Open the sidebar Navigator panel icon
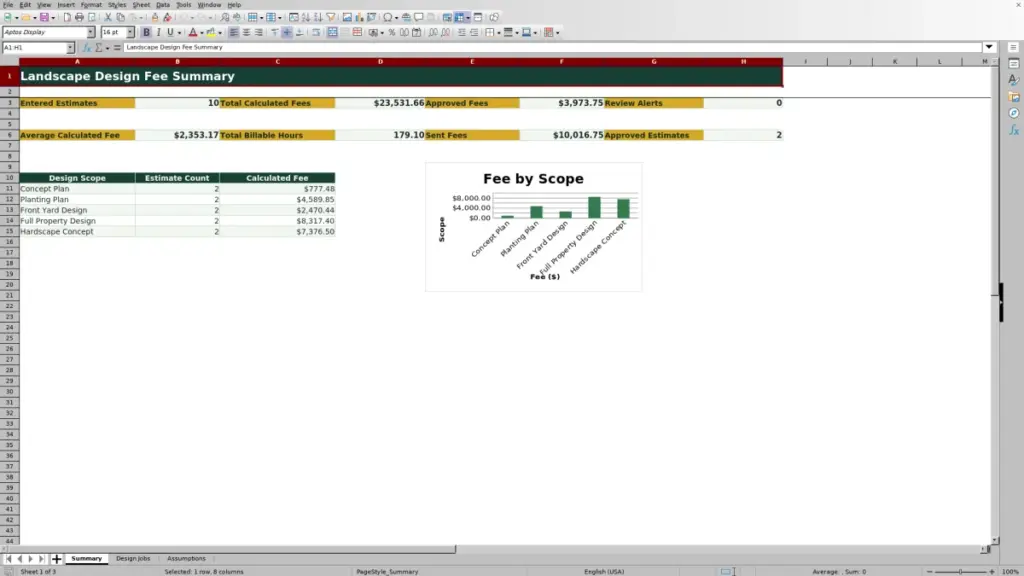 point(1014,113)
